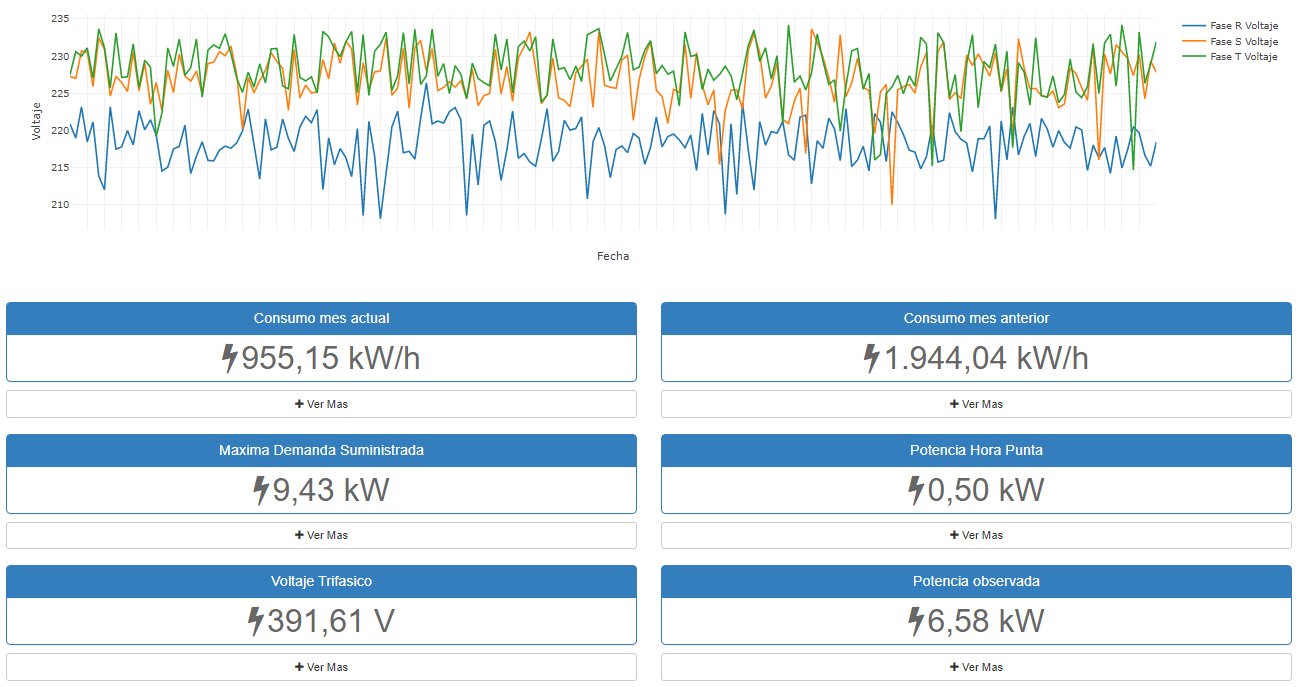Click lightning icon beside 9,43 kW
This screenshot has width=1300, height=687.
261,490
